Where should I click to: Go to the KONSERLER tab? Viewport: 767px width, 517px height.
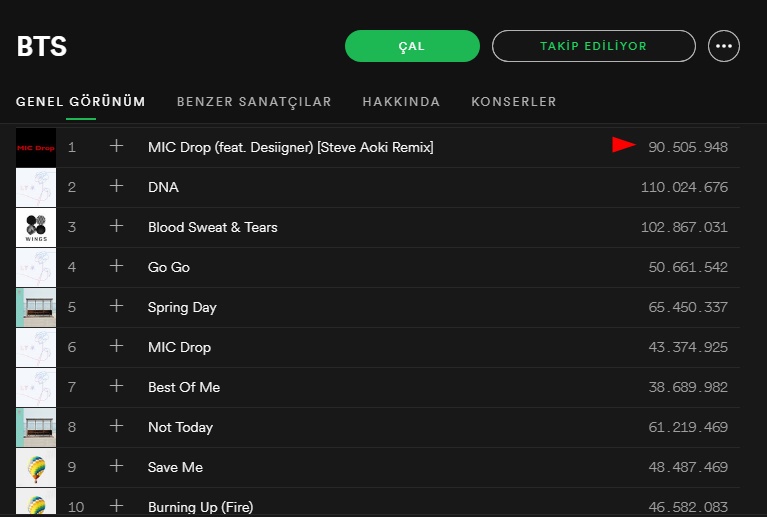tap(514, 102)
